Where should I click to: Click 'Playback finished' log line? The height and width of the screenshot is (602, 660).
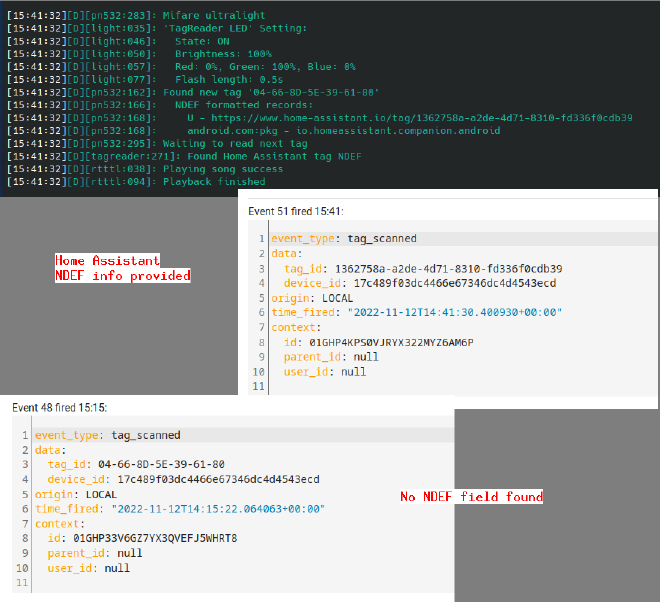pyautogui.click(x=136, y=182)
